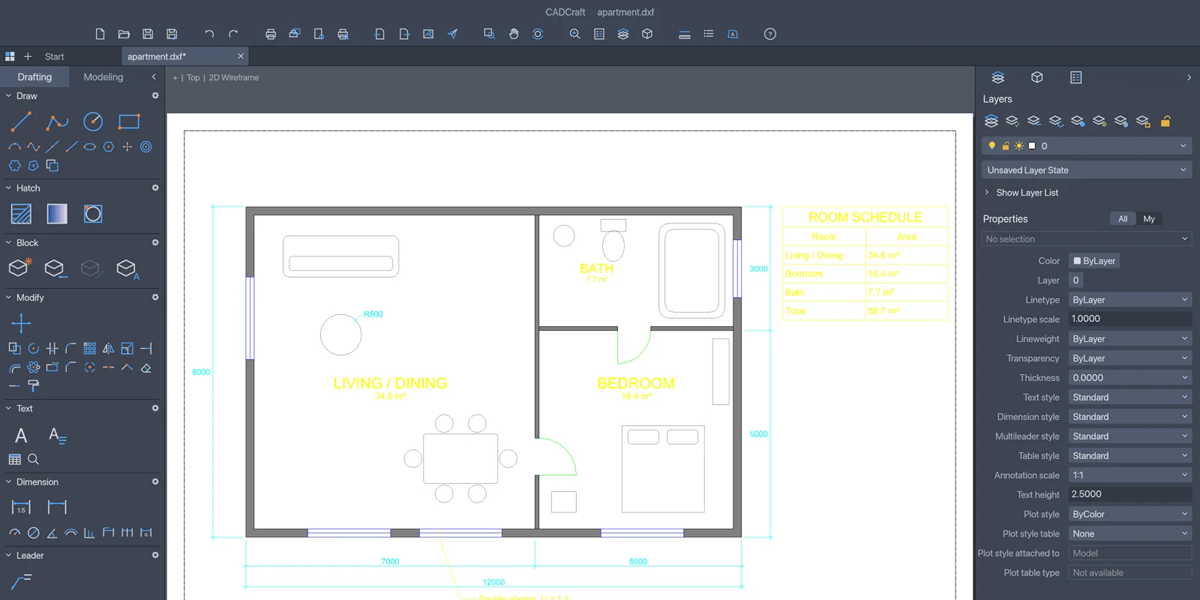Viewport: 1200px width, 600px height.
Task: Select the Polyline draw tool
Action: tap(57, 122)
